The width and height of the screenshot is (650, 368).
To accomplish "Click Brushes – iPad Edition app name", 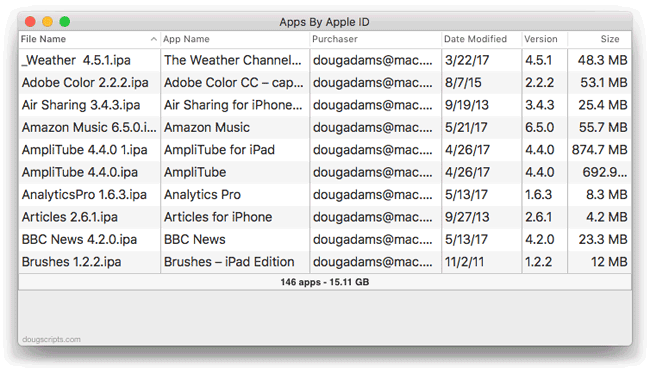I will click(x=229, y=261).
